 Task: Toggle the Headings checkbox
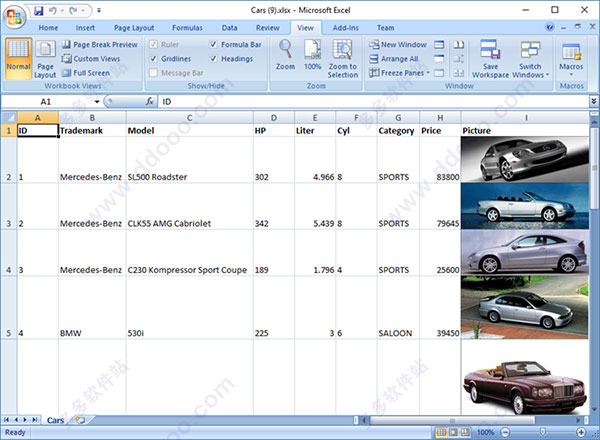pos(214,59)
